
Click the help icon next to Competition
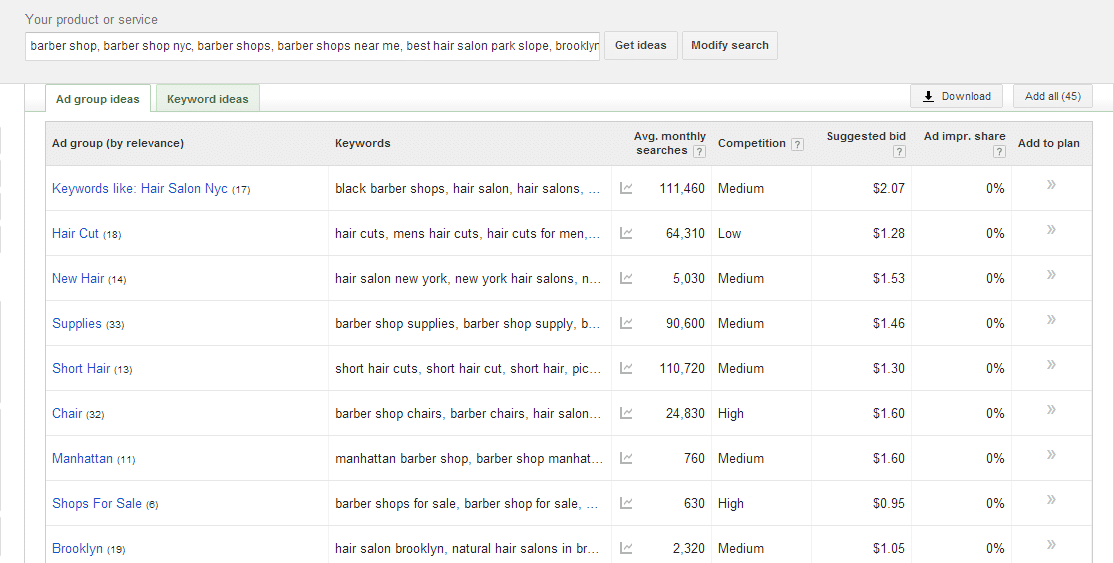(798, 144)
